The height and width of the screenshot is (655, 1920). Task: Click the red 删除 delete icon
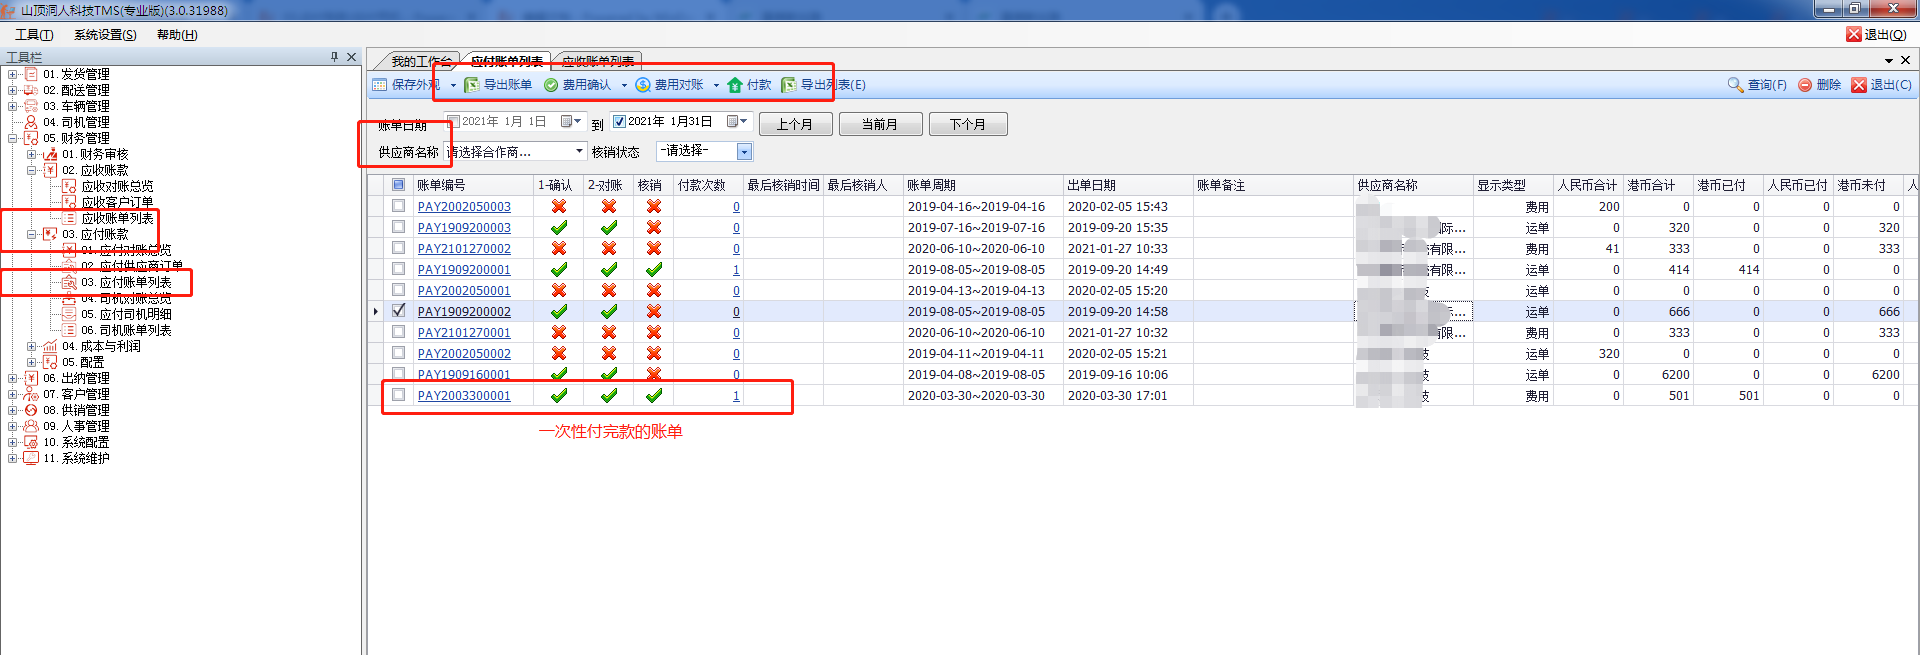(1805, 85)
